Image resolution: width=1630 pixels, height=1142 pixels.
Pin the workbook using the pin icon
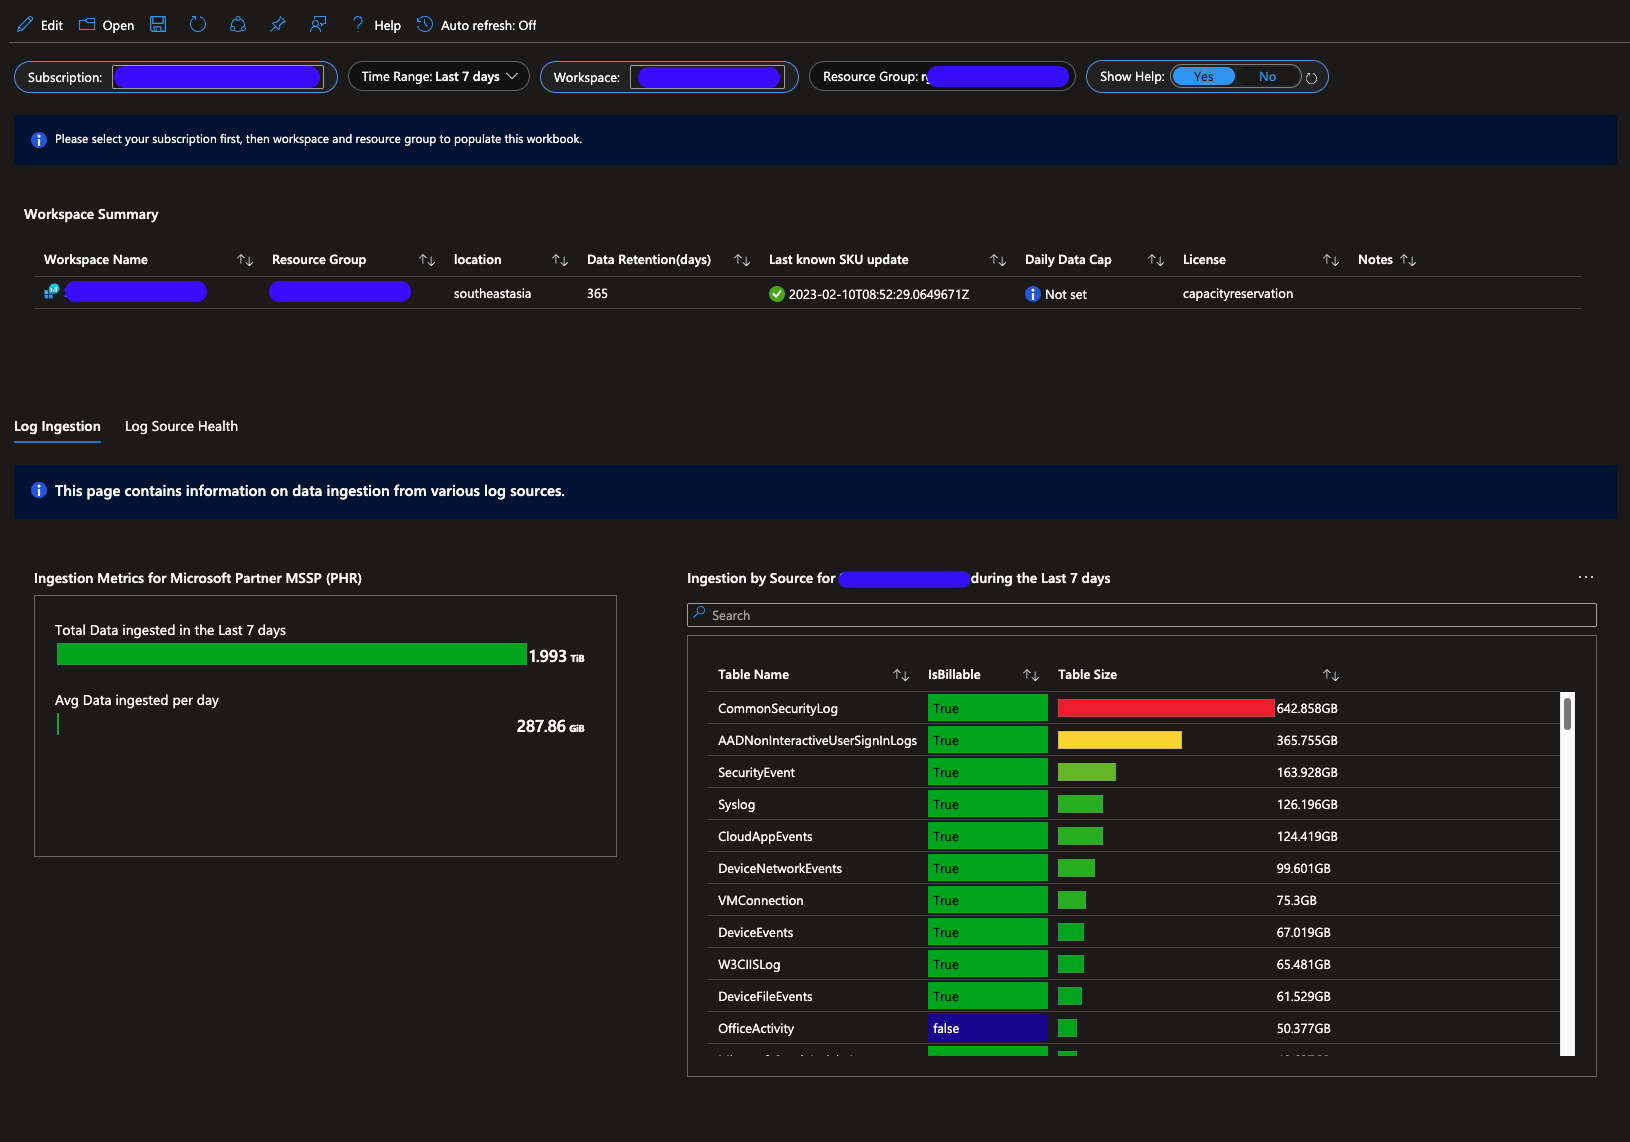click(x=278, y=25)
